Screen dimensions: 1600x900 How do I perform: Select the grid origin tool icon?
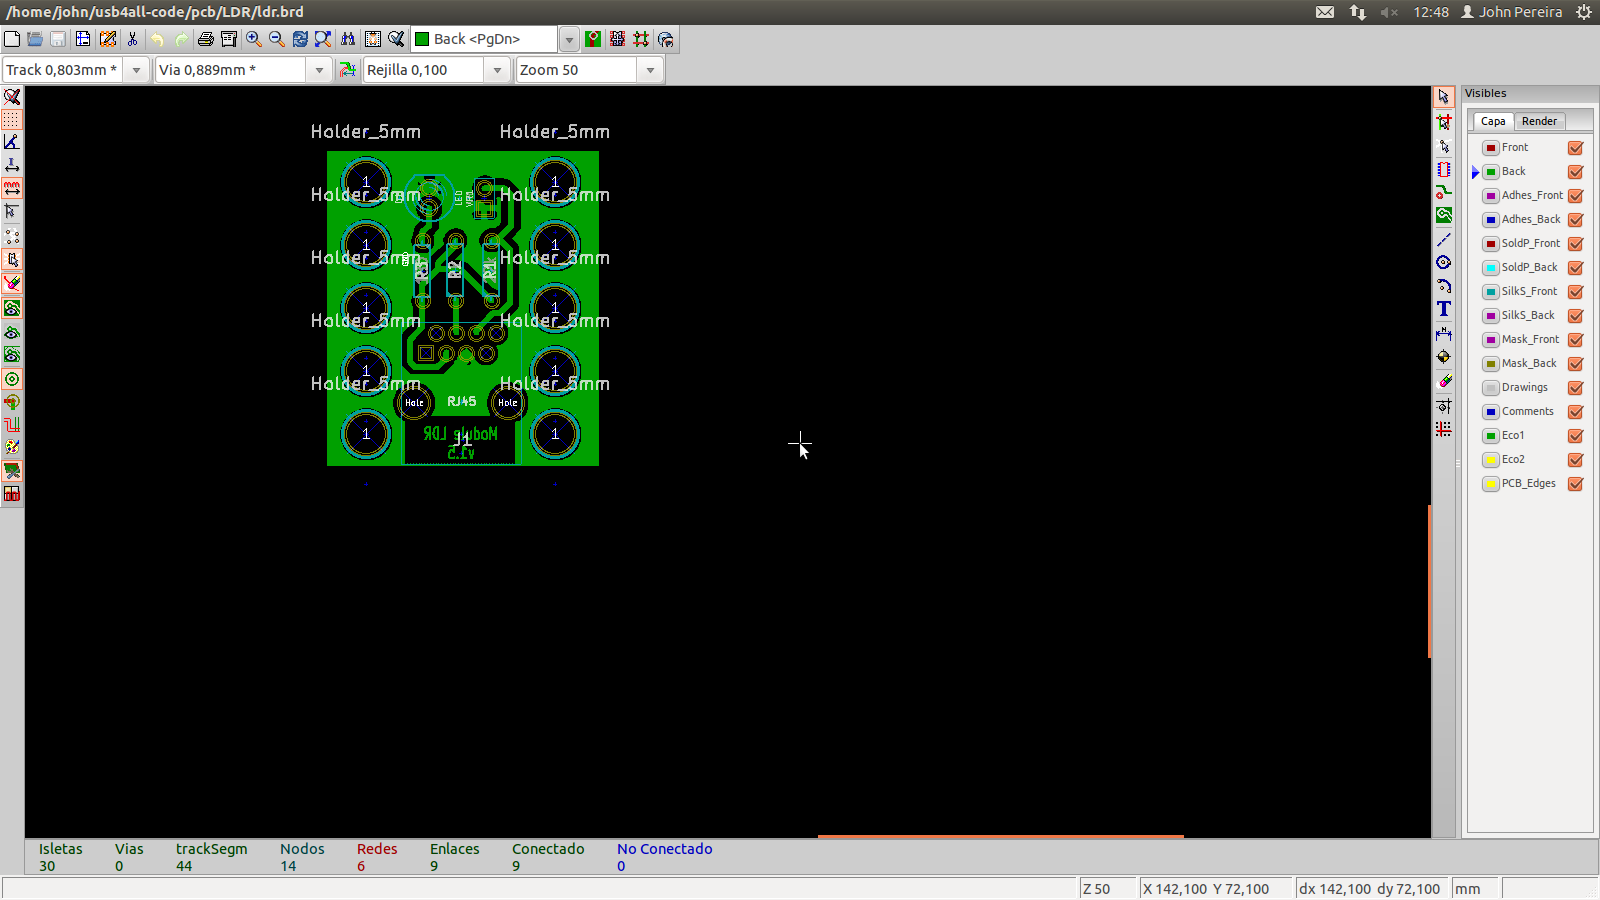pos(1444,428)
